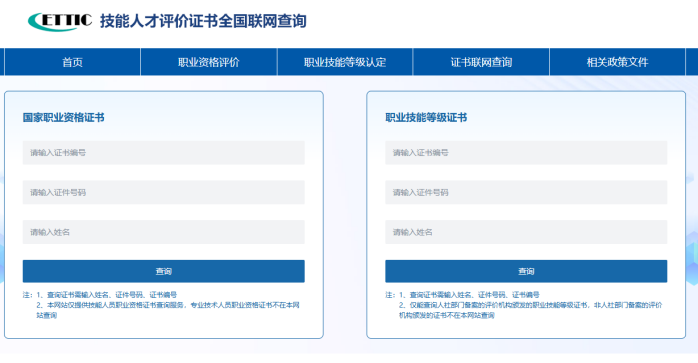
Task: Click the 职业技能等级证书 panel heading
Action: click(x=426, y=118)
